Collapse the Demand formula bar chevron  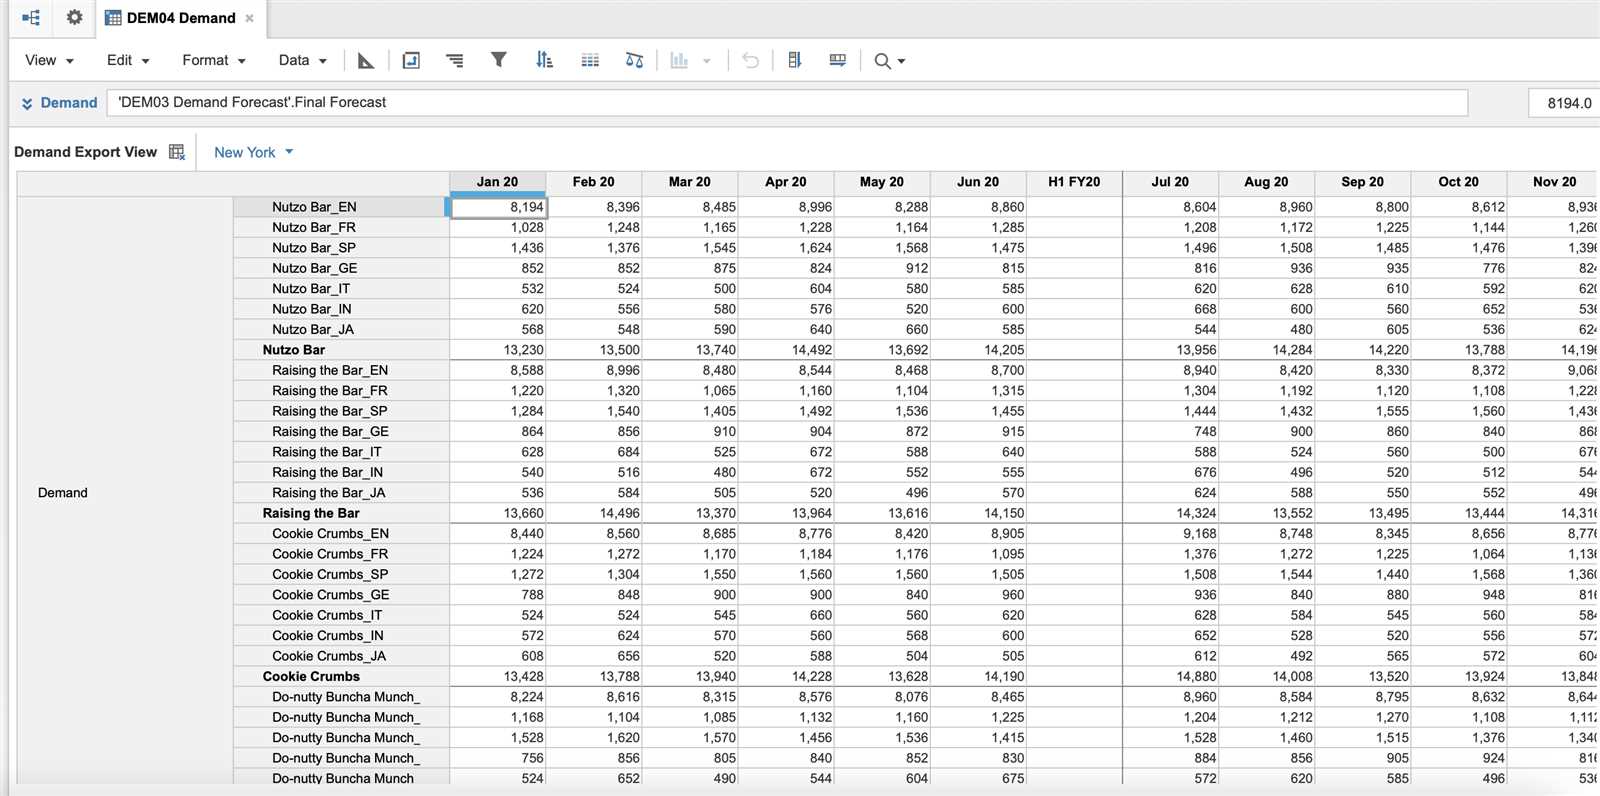pyautogui.click(x=27, y=103)
